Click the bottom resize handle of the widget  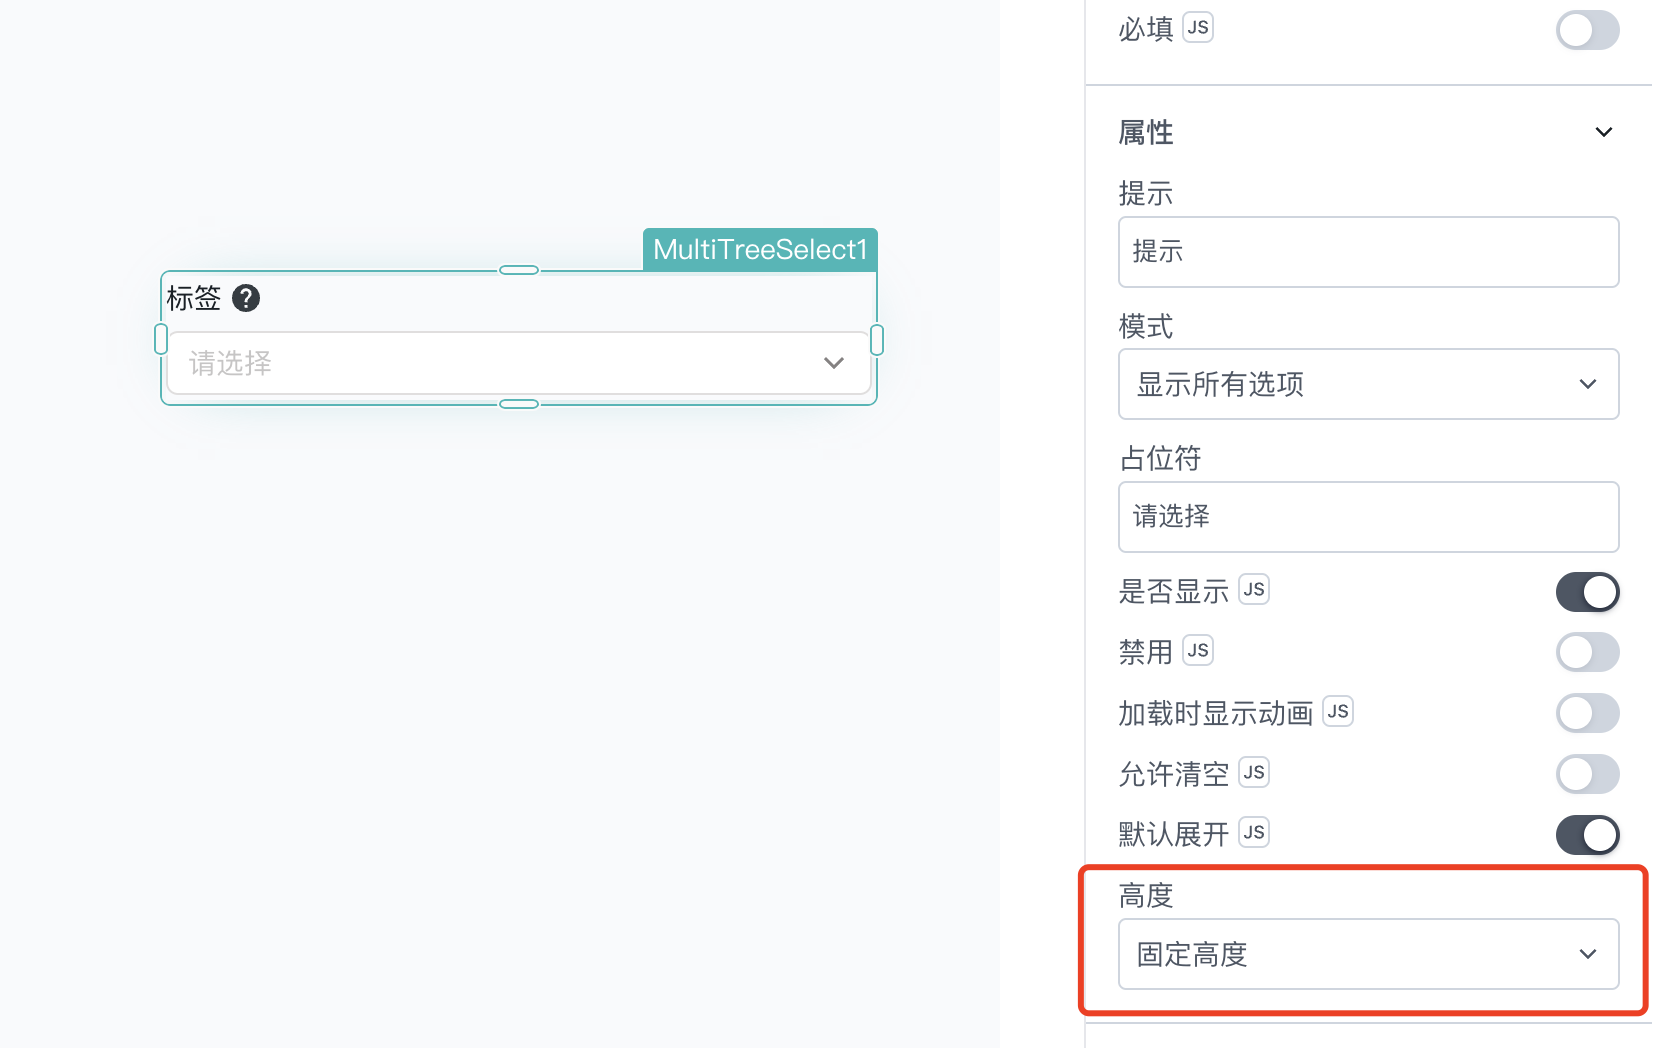point(519,404)
